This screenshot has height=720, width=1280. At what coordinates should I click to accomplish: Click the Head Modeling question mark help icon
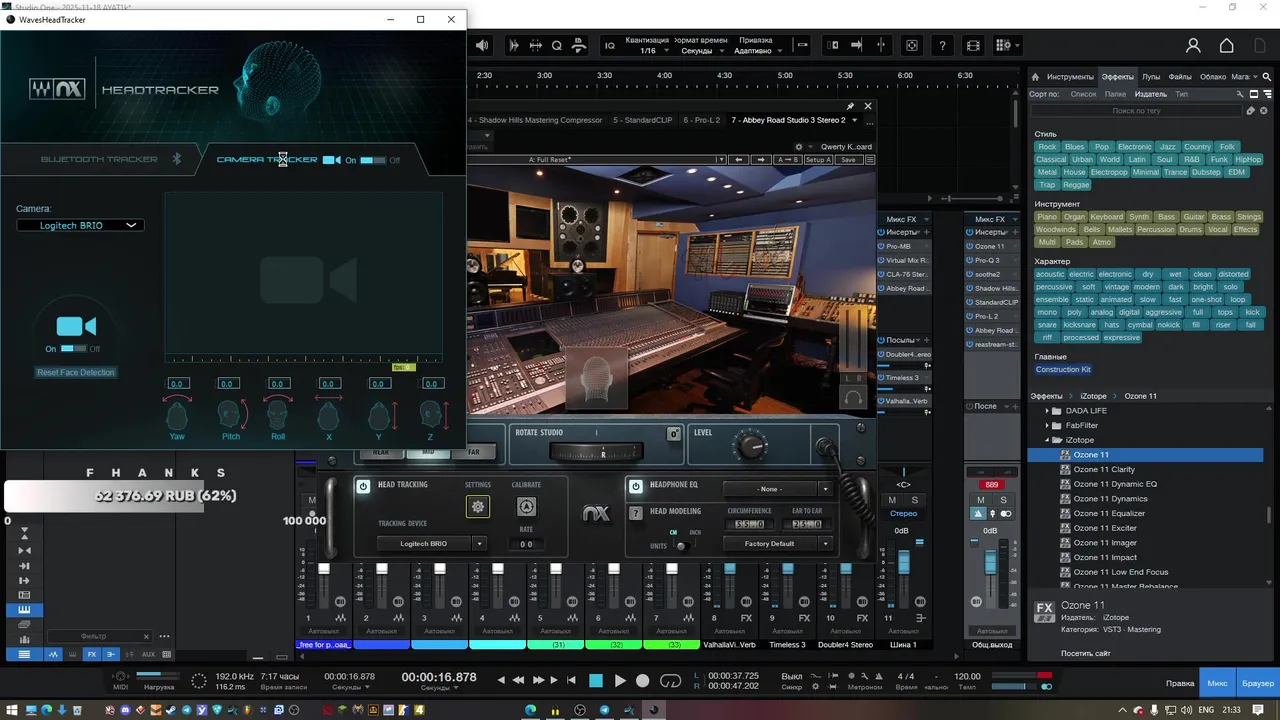(x=635, y=513)
